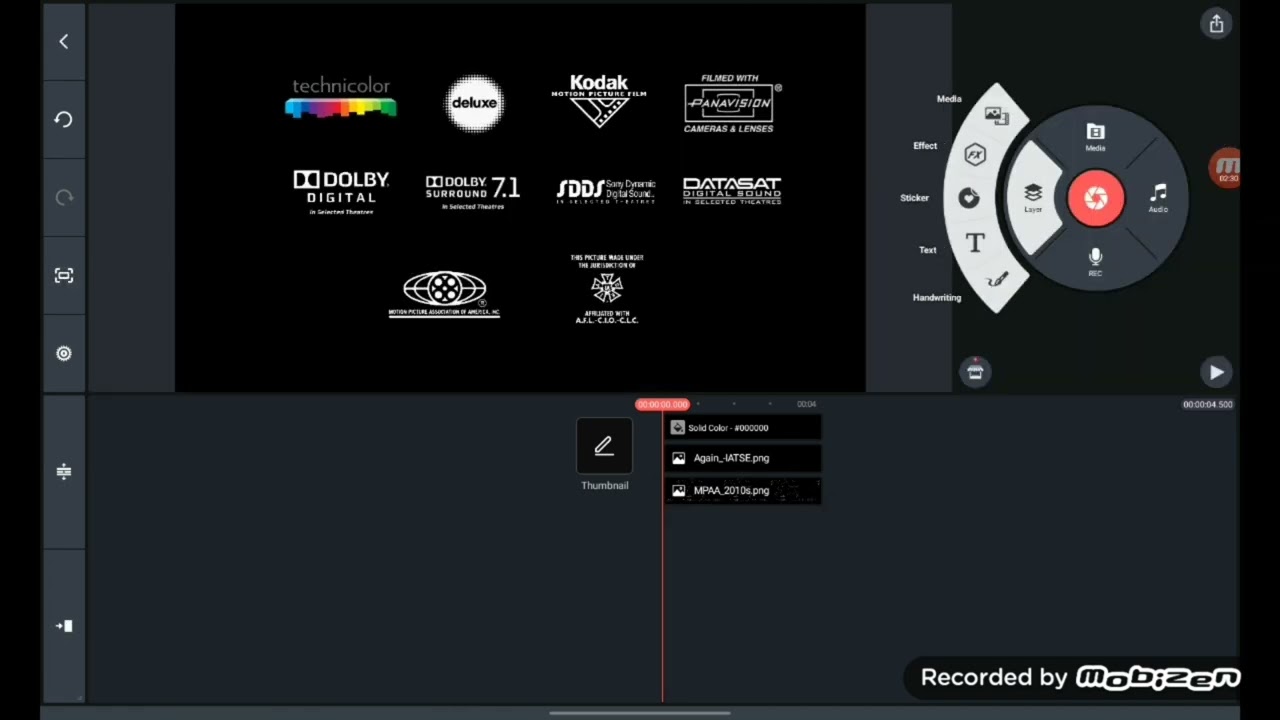Jump to end of timeline icon
The height and width of the screenshot is (720, 1280).
click(x=64, y=626)
